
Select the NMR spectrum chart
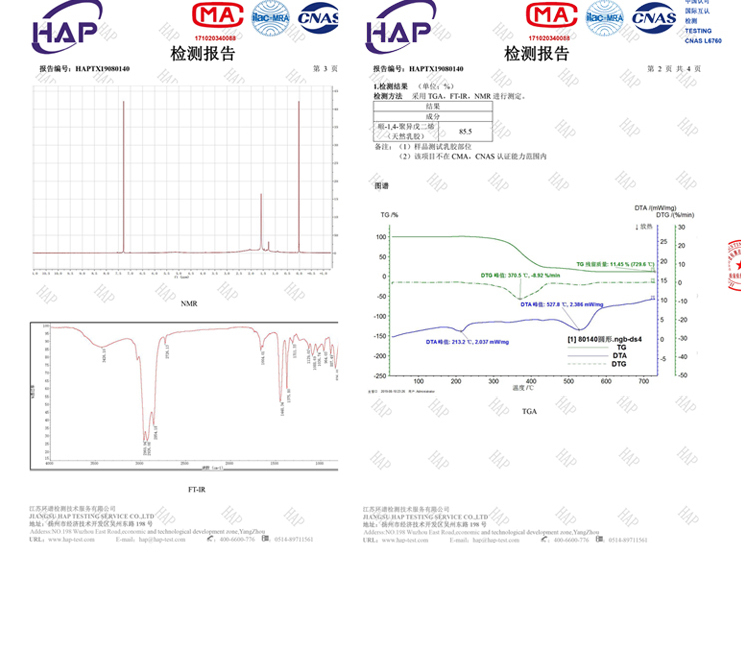click(x=183, y=180)
